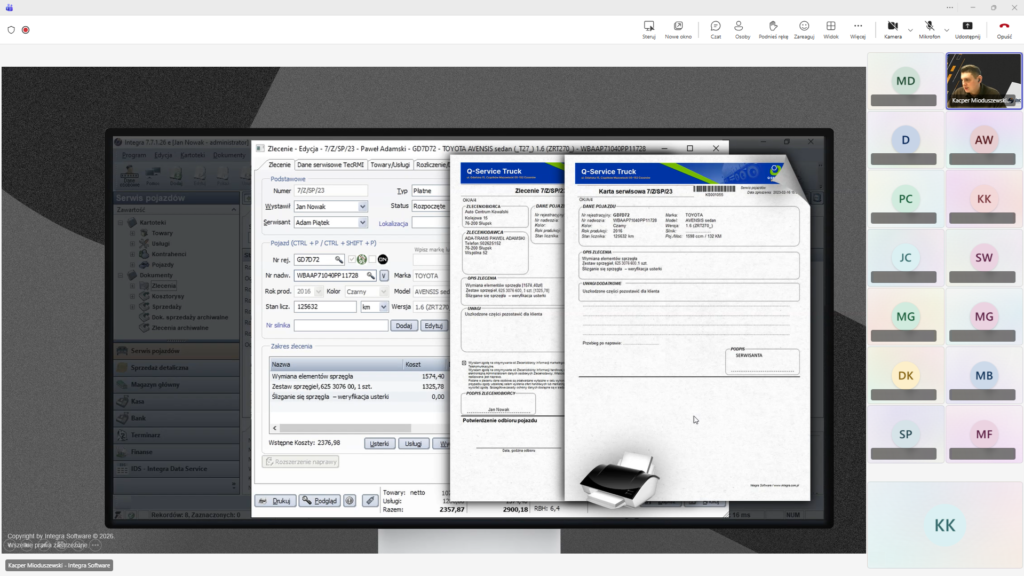Click the Stan licz. mileage field
The height and width of the screenshot is (576, 1024).
coord(325,307)
